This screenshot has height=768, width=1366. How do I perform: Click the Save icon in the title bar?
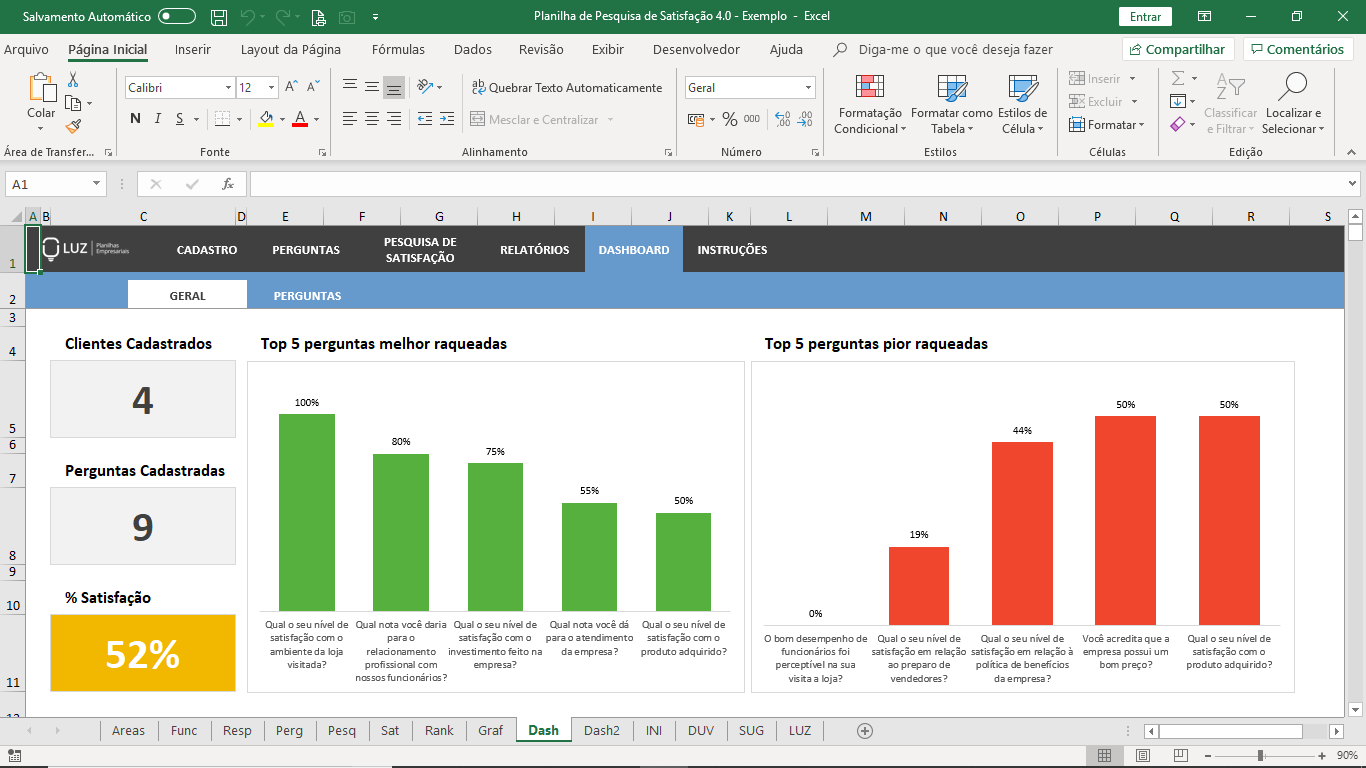219,17
